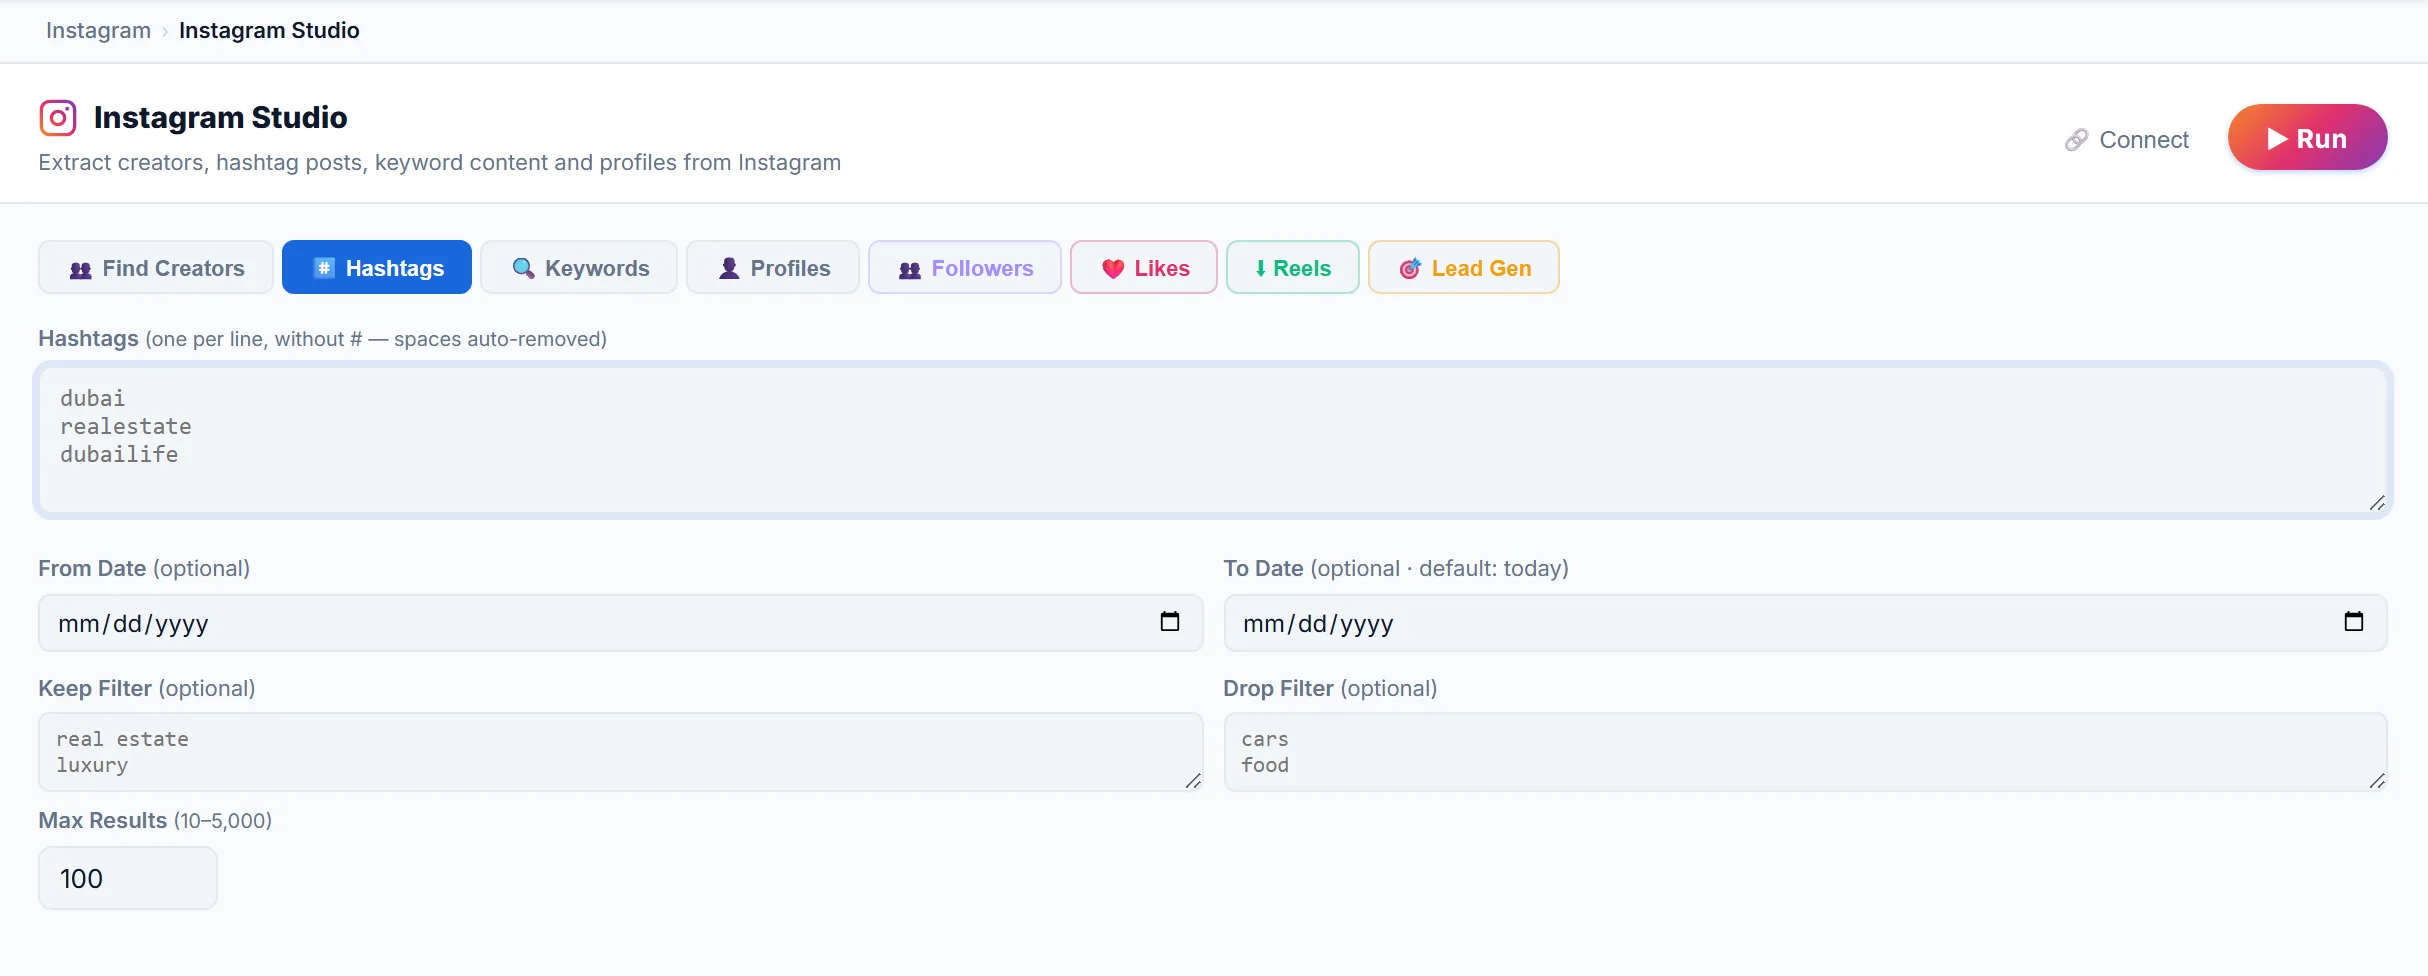Click the 'realestate' hashtag line

click(x=126, y=426)
